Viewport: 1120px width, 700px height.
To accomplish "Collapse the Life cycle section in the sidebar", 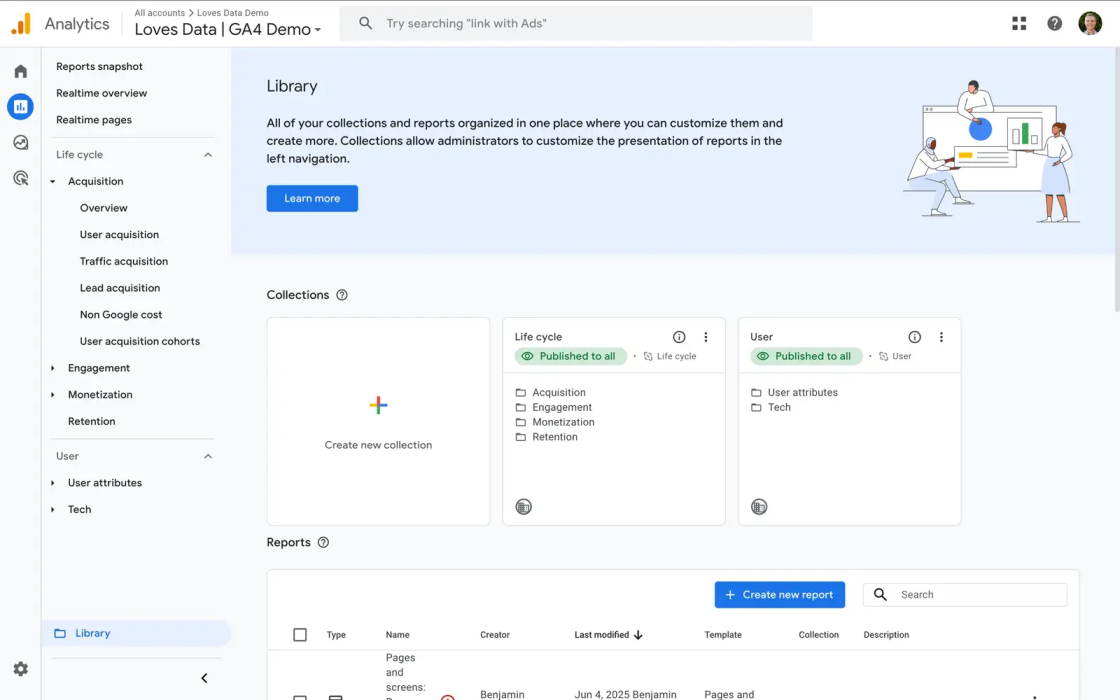I will click(208, 155).
